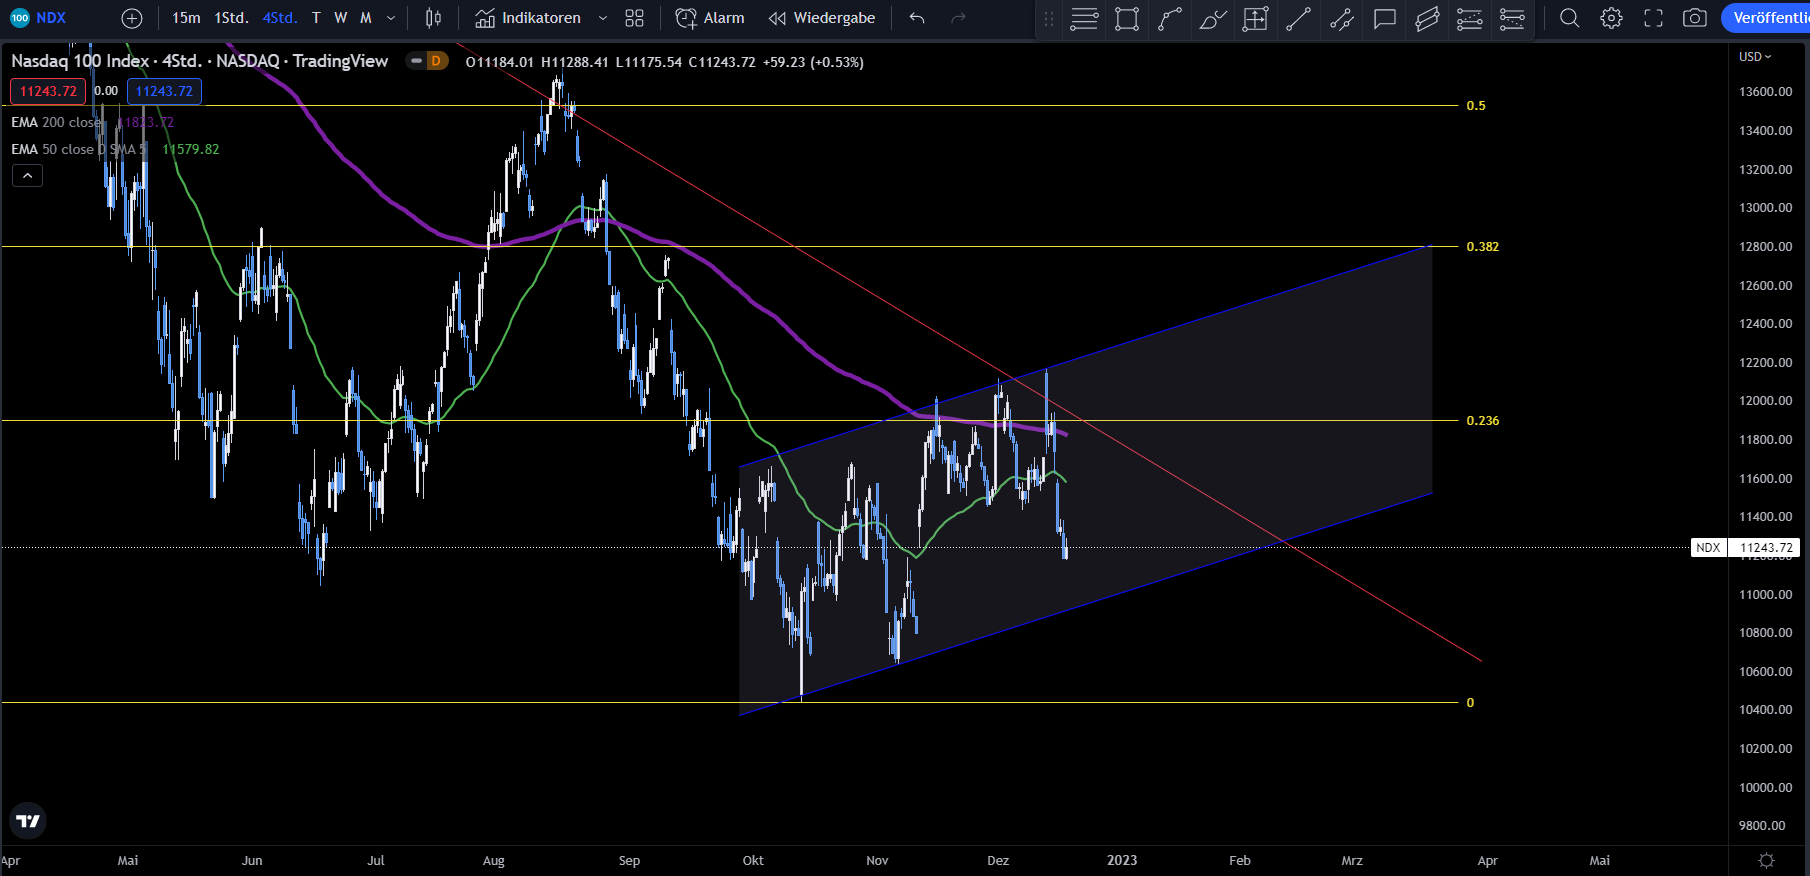Toggle fullscreen mode
Screen dimensions: 1810x876
click(1653, 18)
